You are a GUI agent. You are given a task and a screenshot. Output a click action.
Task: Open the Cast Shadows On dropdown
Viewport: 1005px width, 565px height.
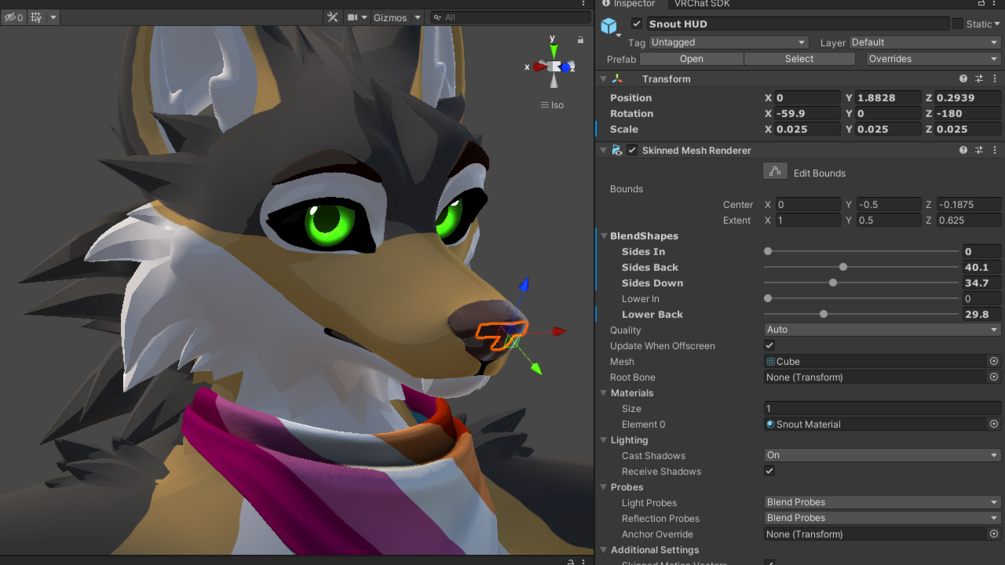[882, 455]
